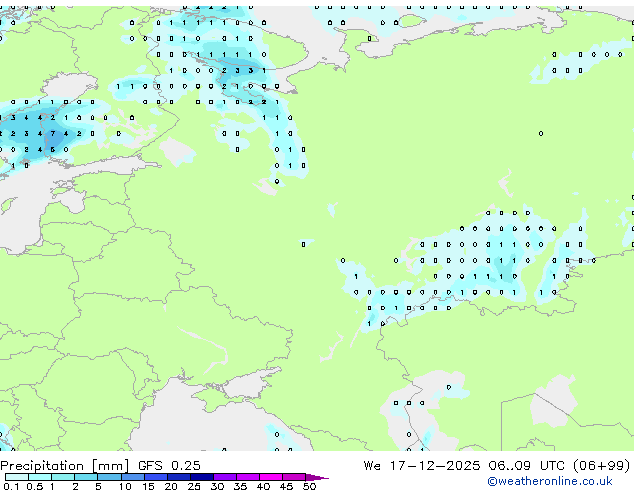
Task: Click the 0.1–0.5 mm legend color swatch
Action: [x=17, y=477]
